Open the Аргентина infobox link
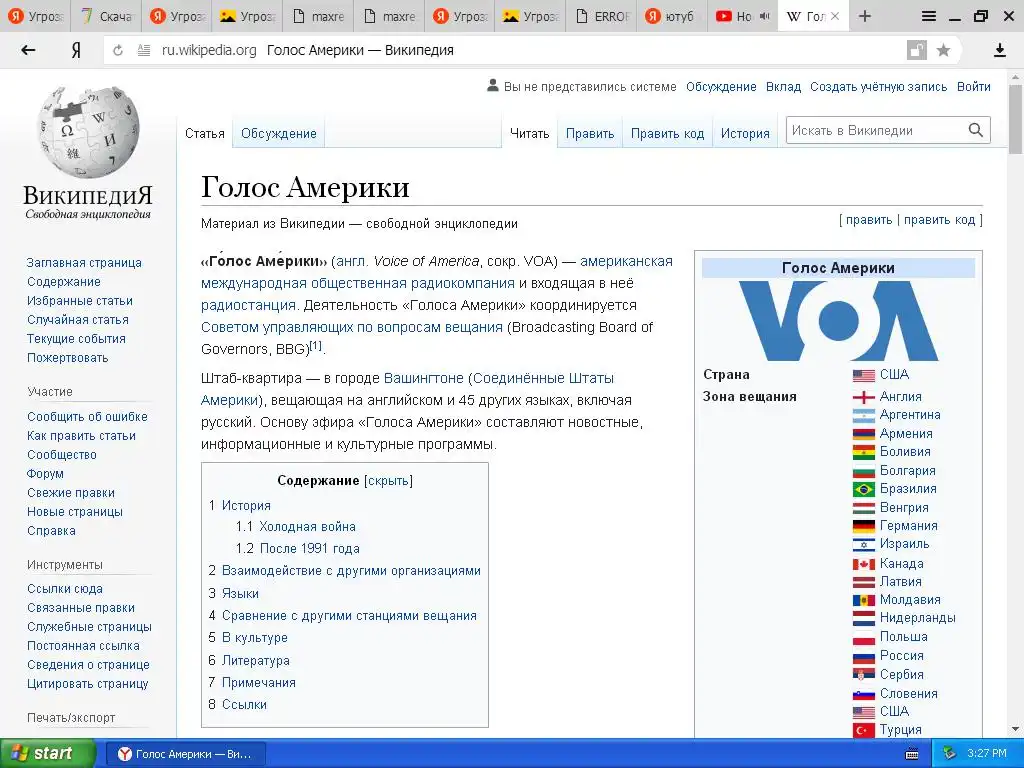Screen dimensions: 1024x768 (910, 415)
